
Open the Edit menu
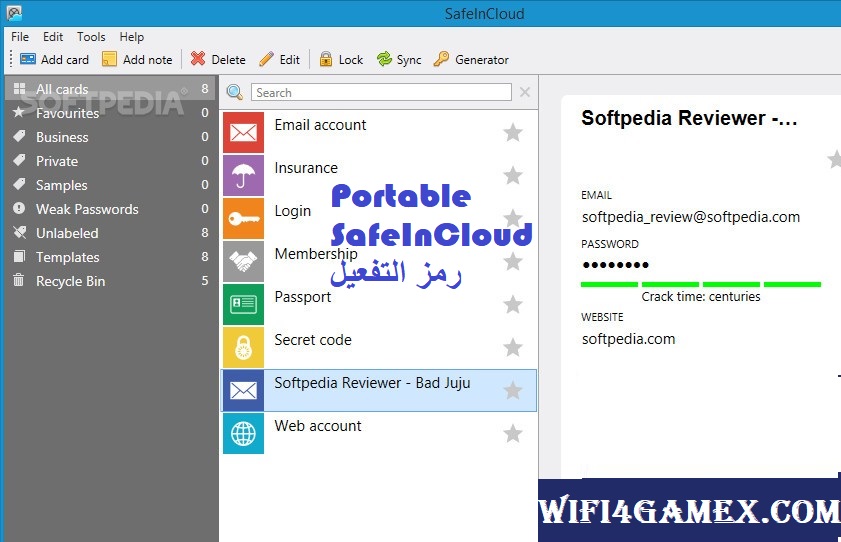click(x=53, y=37)
